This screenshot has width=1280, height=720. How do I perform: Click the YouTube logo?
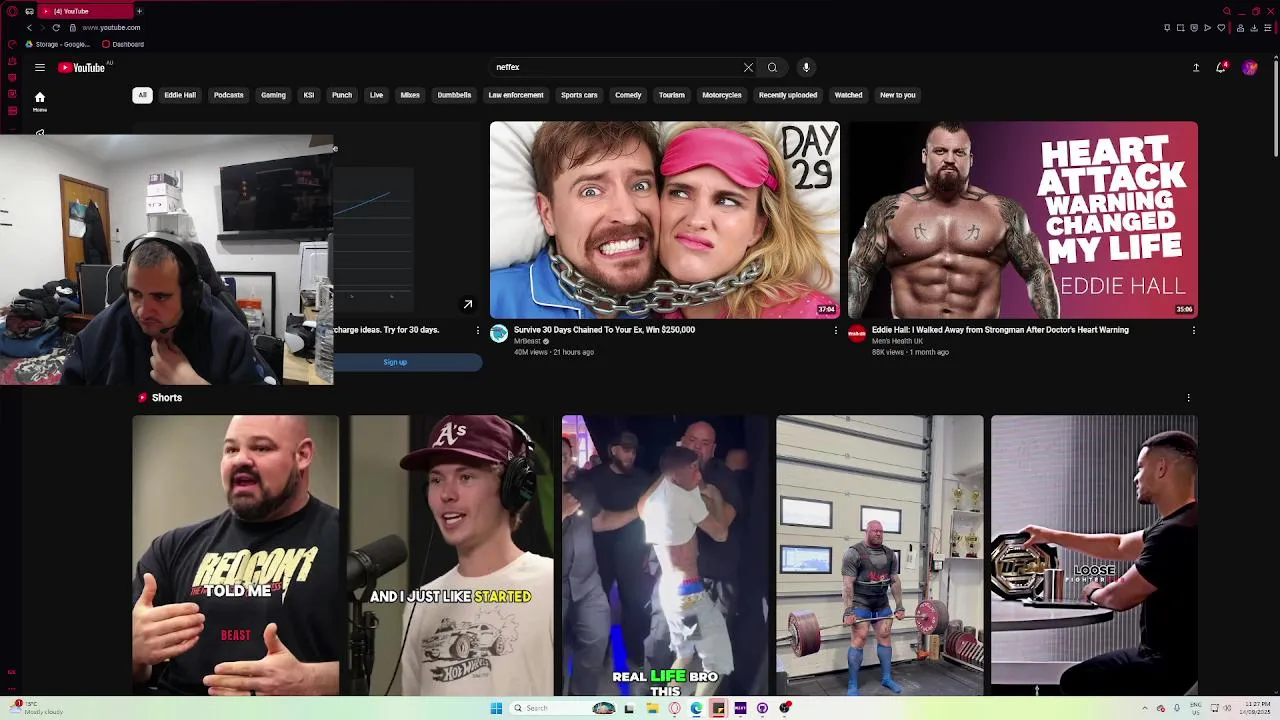point(82,67)
